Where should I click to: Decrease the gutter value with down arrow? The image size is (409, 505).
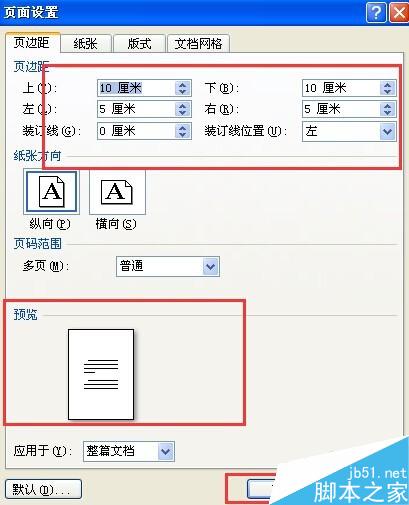click(183, 135)
